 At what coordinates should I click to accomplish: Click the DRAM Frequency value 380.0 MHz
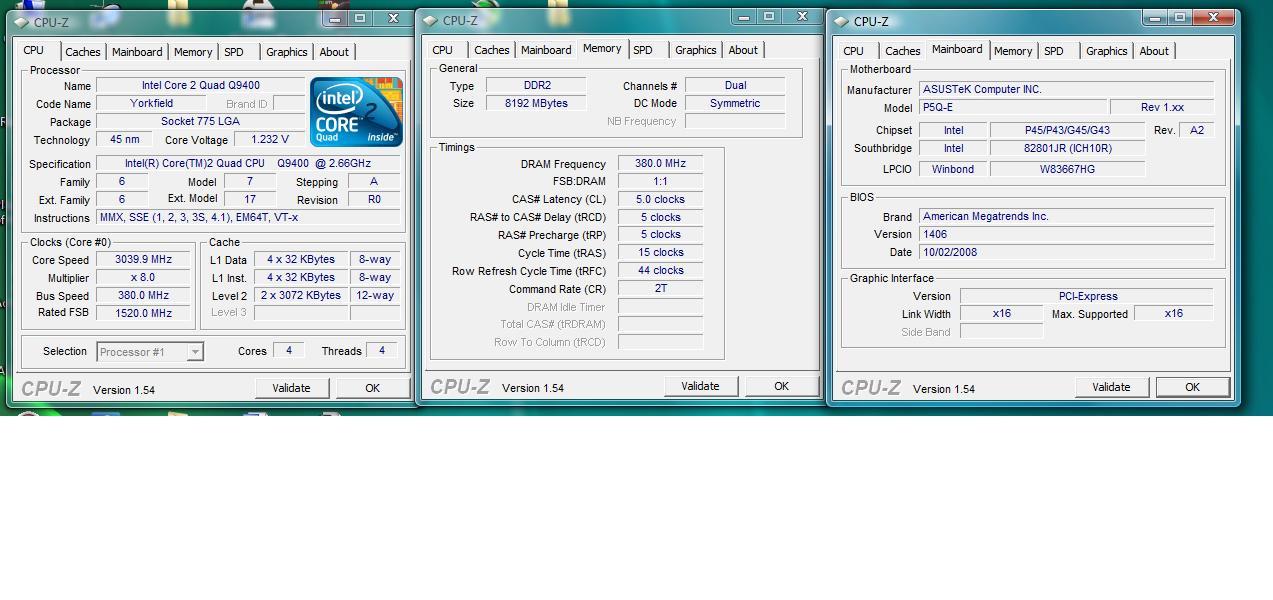(x=660, y=164)
